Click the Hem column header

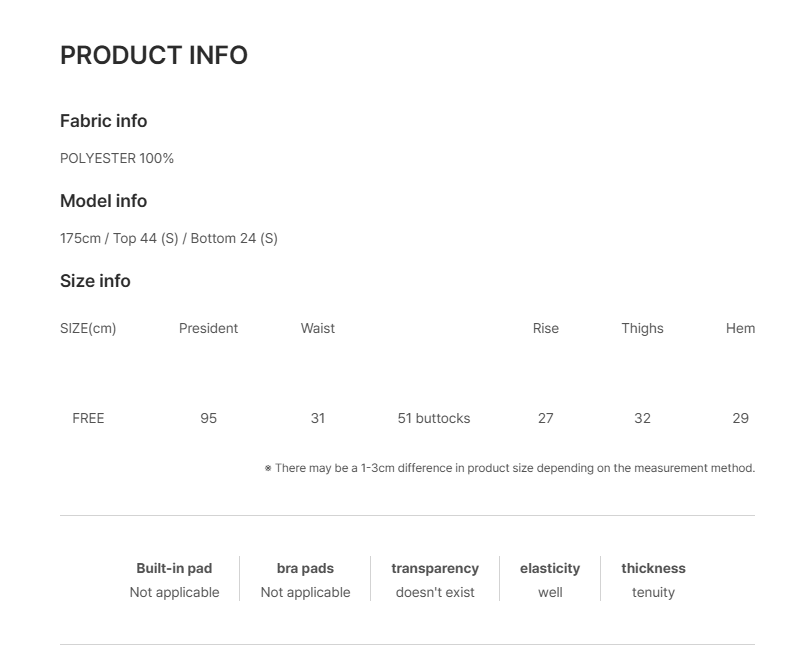tap(740, 328)
